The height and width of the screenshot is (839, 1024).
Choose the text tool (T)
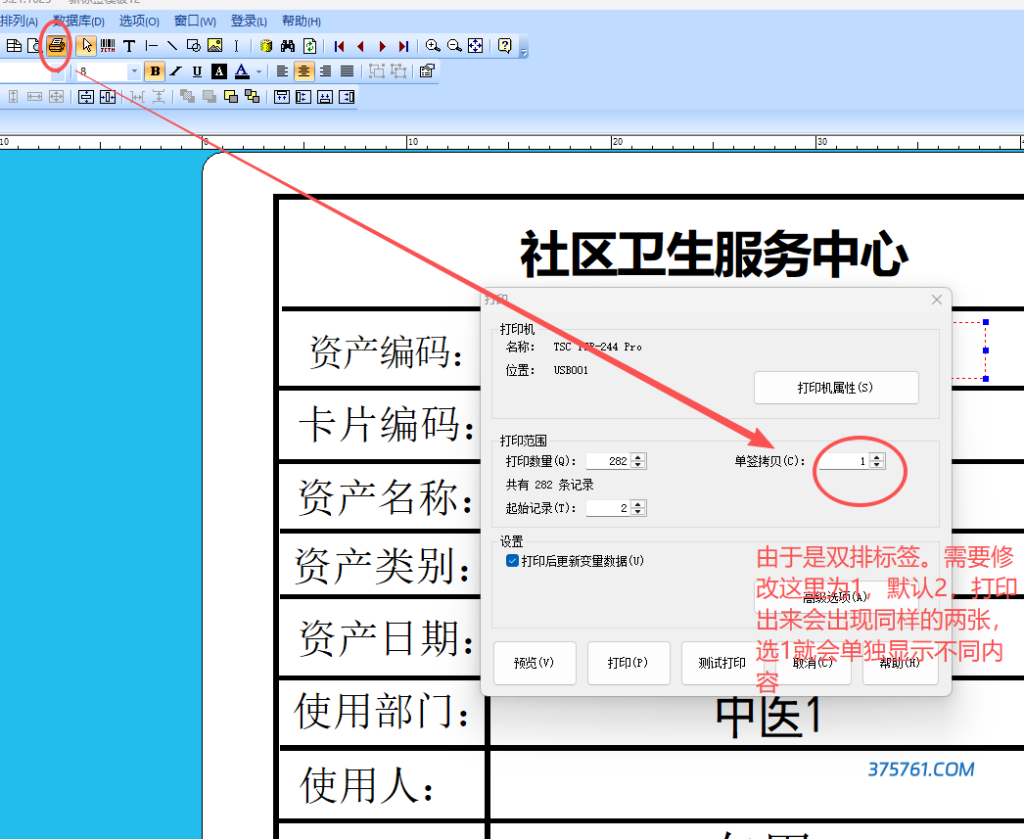129,45
